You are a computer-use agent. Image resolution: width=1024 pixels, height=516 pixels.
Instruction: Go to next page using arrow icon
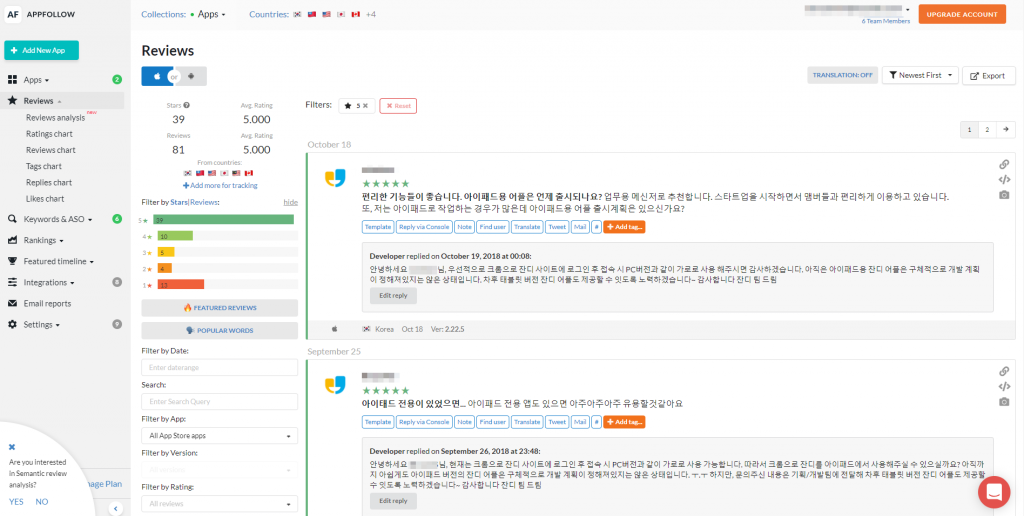[x=1006, y=129]
